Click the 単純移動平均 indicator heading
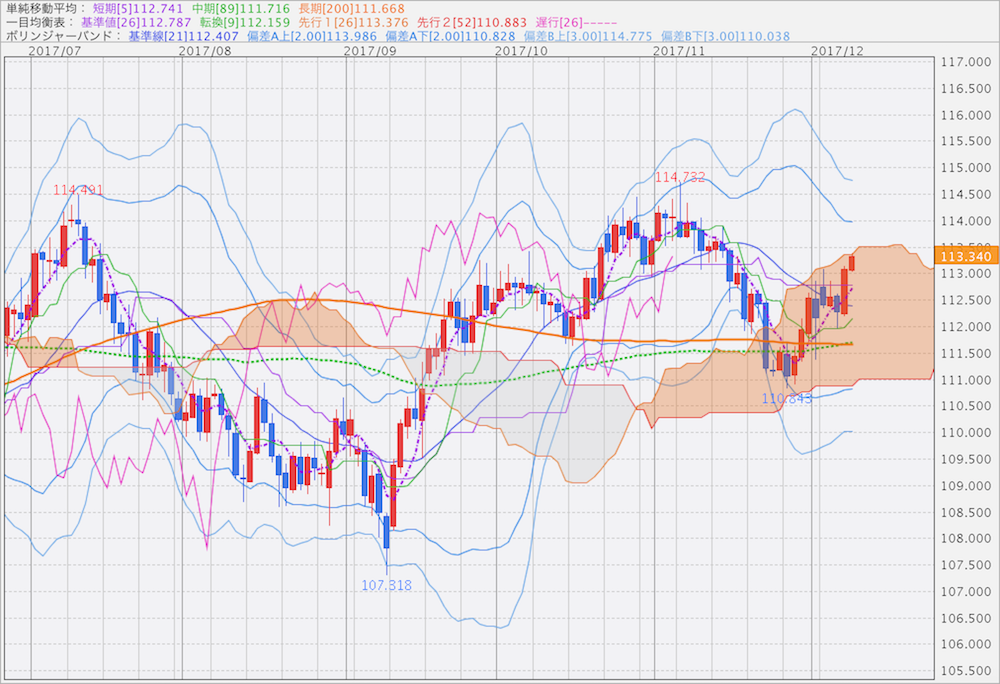 click(x=43, y=8)
